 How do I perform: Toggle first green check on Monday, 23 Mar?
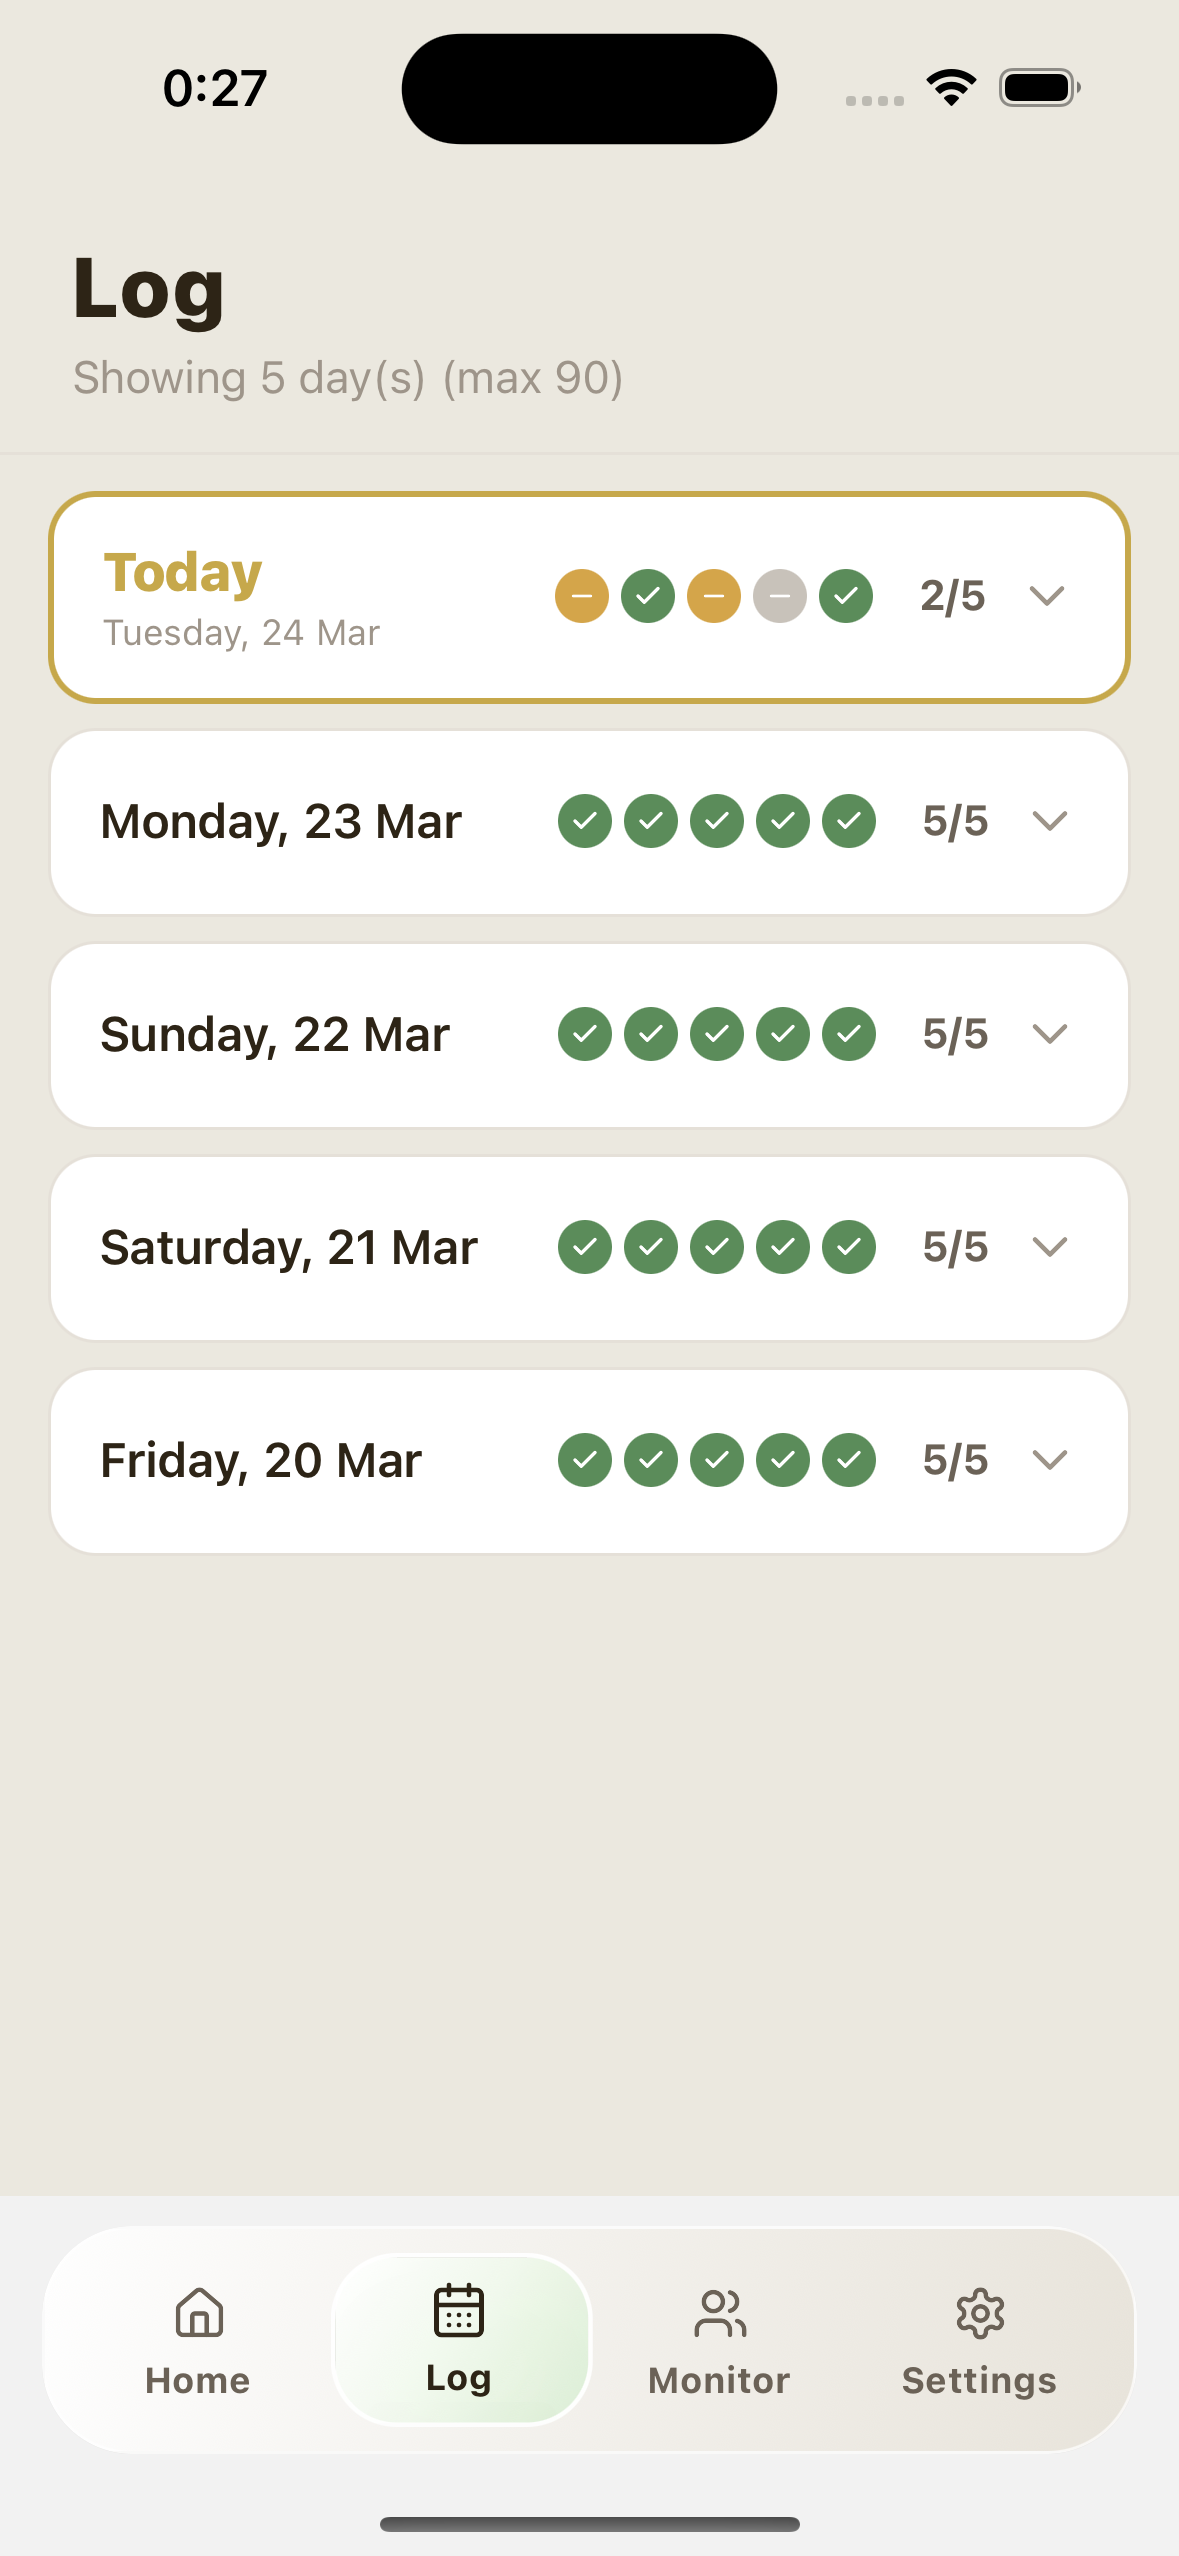(585, 821)
